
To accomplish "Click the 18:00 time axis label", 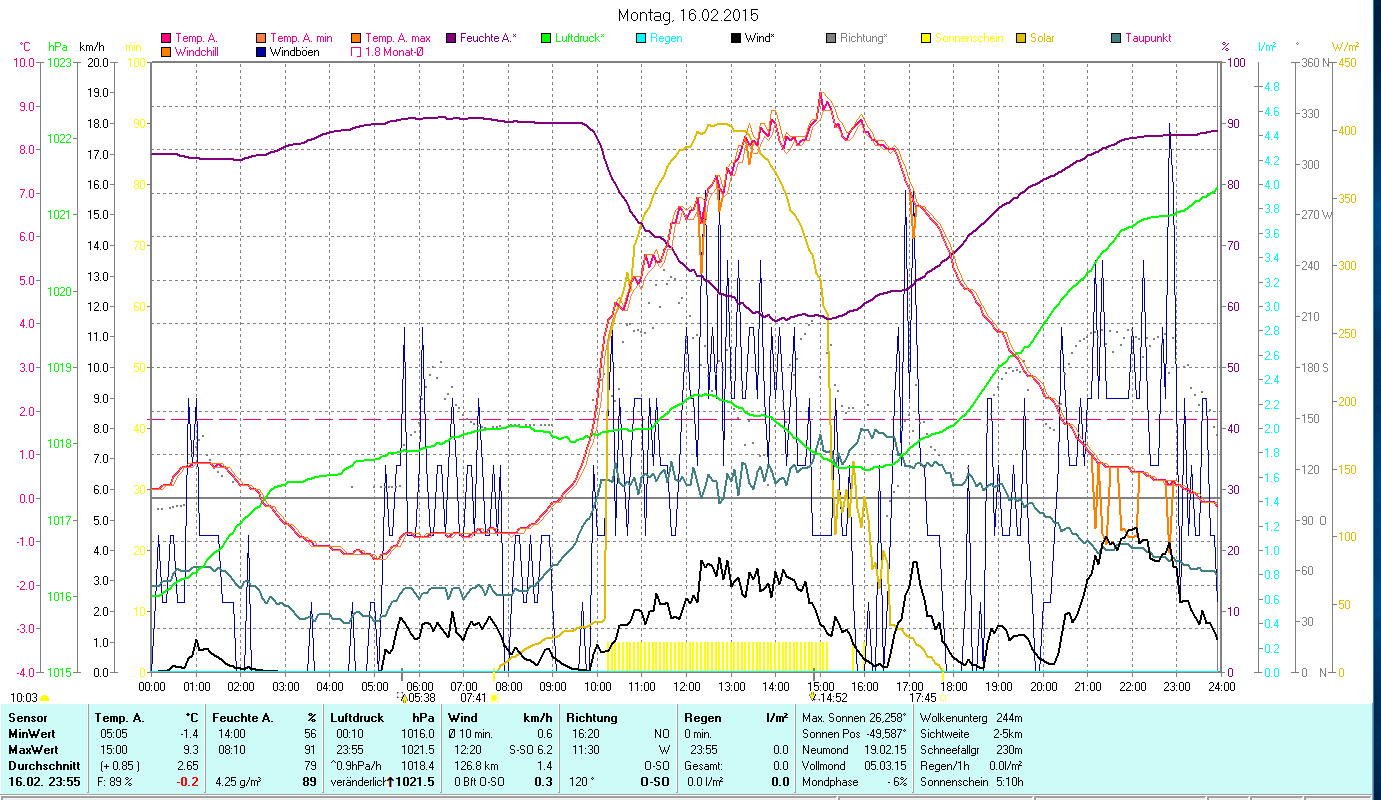I will [954, 686].
